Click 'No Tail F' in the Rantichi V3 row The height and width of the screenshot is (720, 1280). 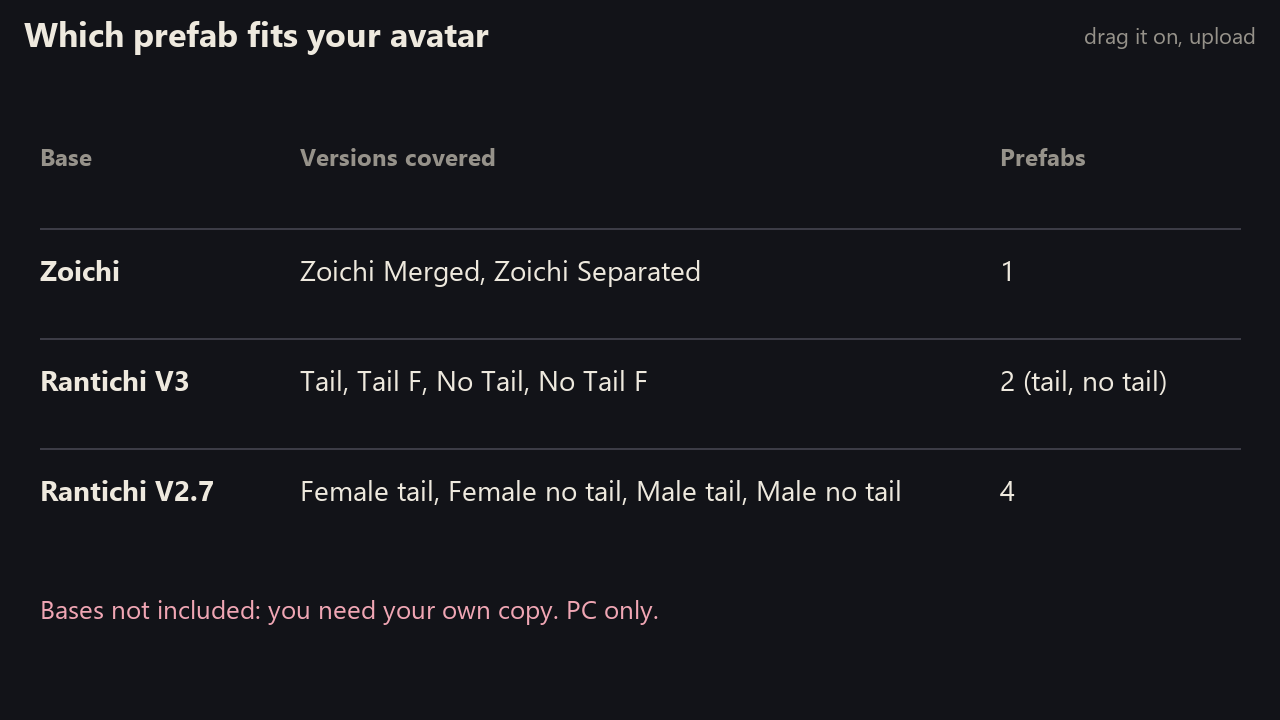(x=593, y=382)
